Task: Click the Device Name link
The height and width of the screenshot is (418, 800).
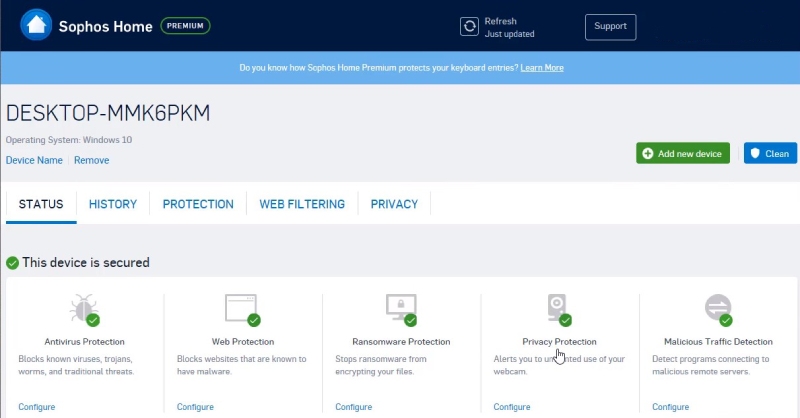Action: (34, 160)
